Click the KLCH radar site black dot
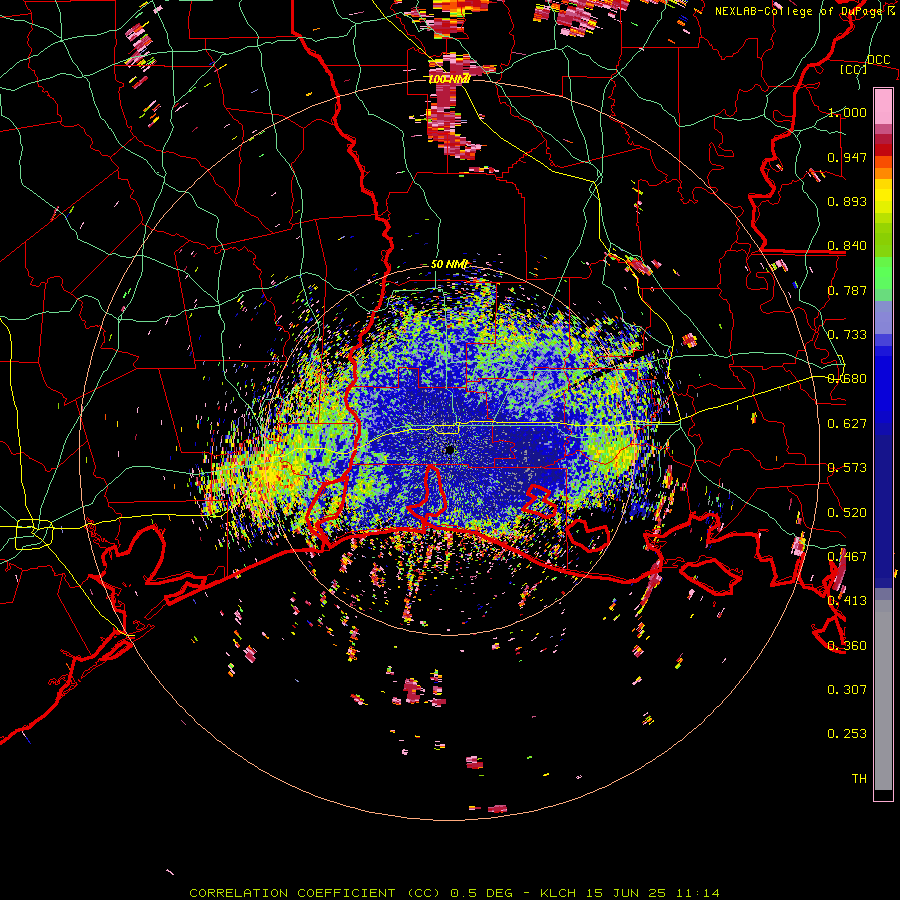 tap(450, 450)
